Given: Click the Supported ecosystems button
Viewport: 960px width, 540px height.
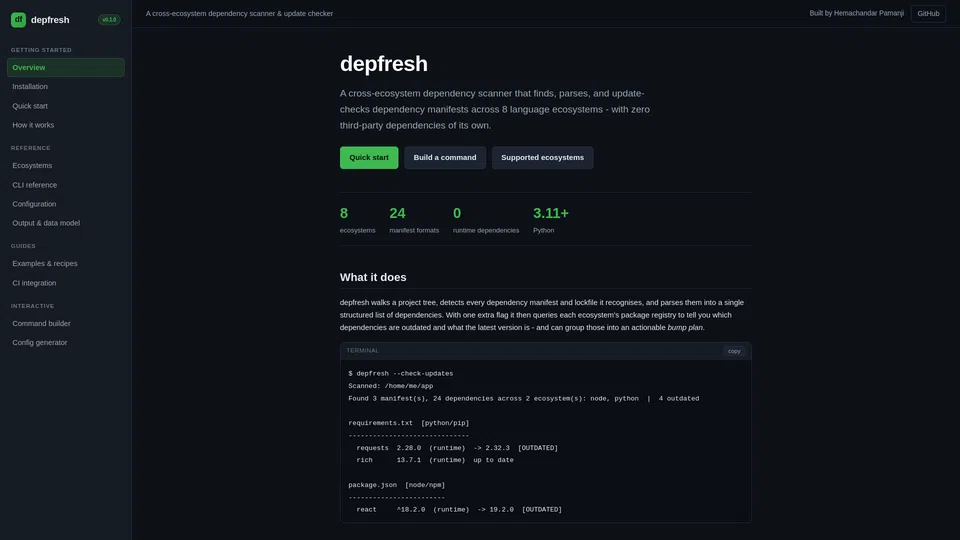Looking at the screenshot, I should [x=542, y=157].
